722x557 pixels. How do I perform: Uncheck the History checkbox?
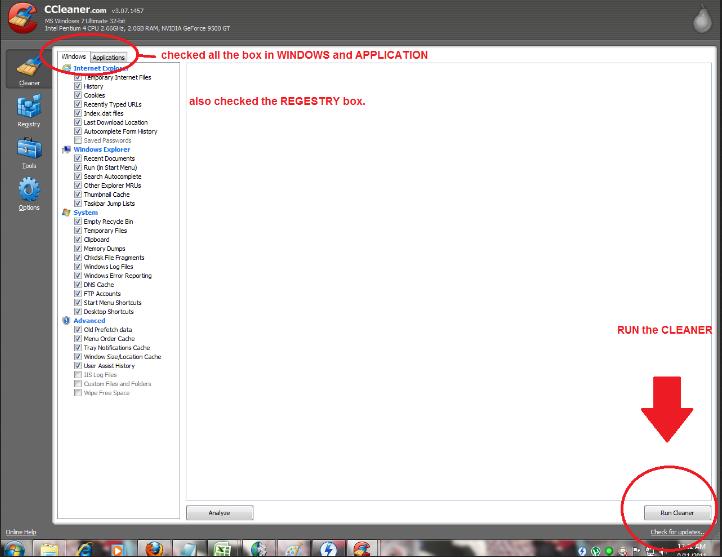point(78,86)
